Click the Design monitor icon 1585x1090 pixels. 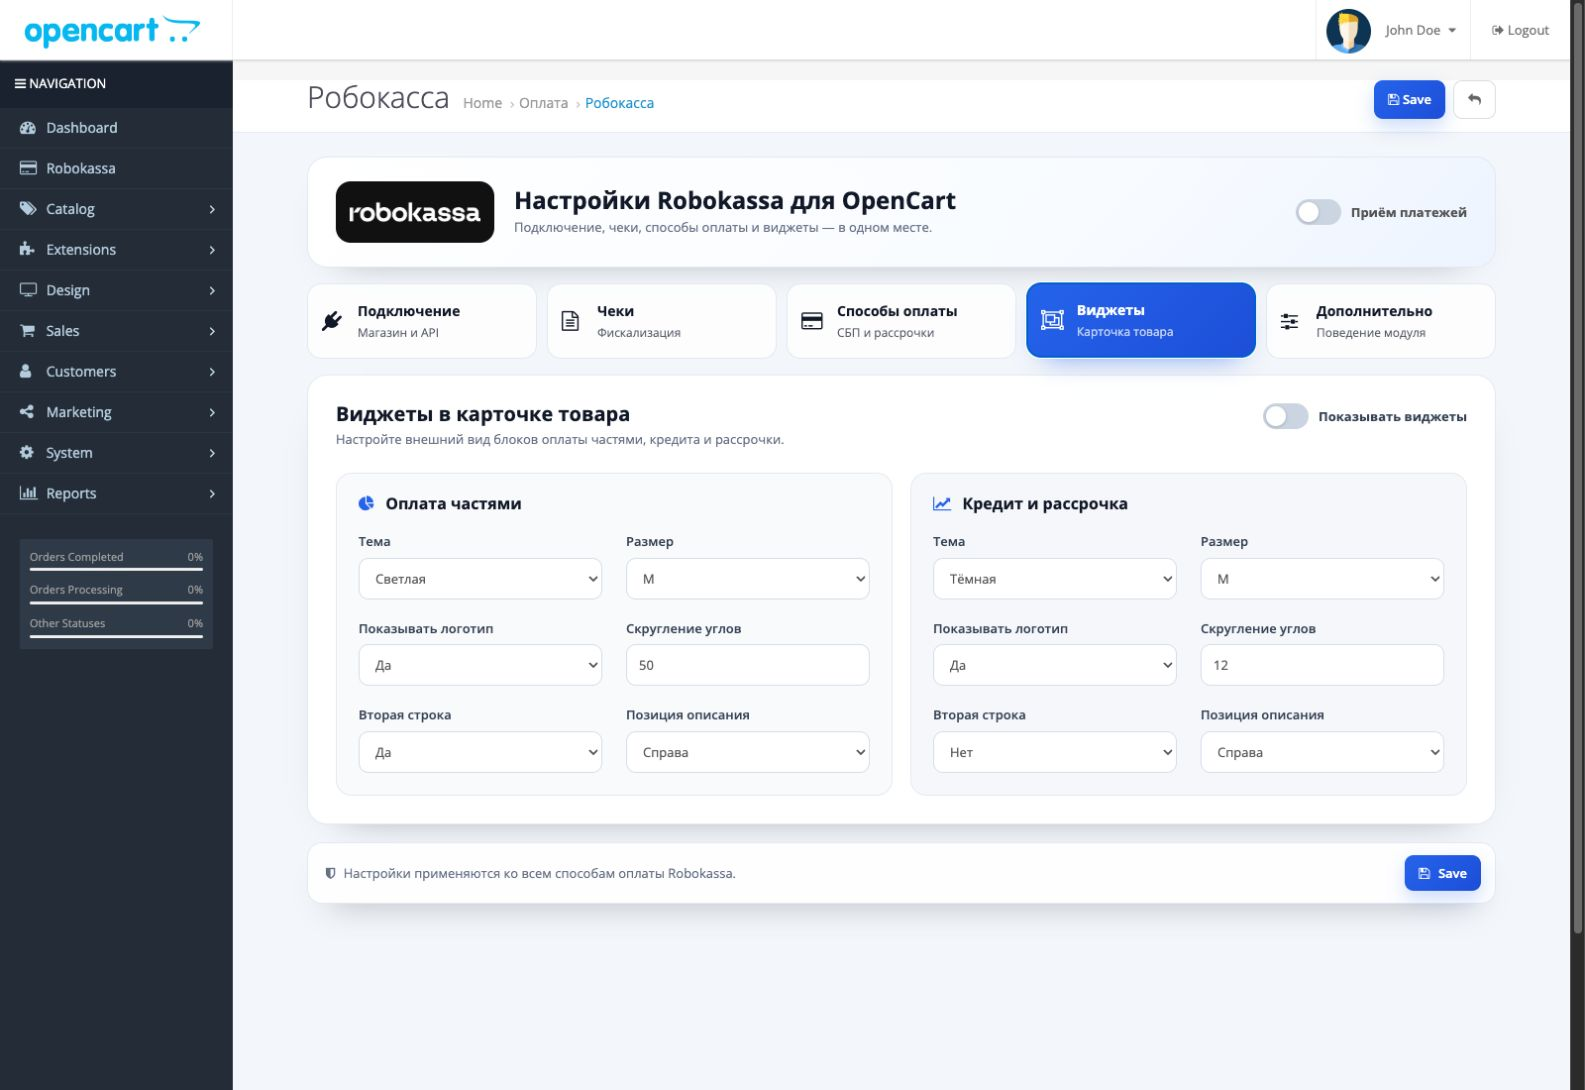[28, 290]
